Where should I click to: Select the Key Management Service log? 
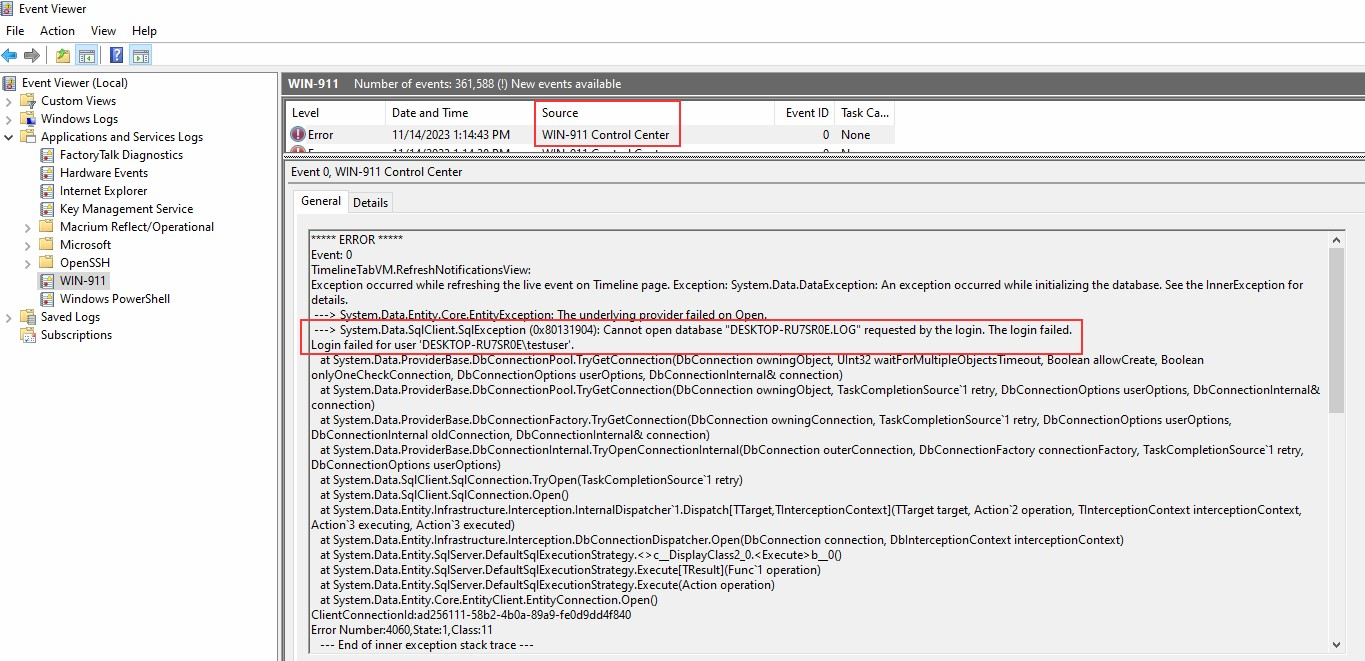pos(126,209)
